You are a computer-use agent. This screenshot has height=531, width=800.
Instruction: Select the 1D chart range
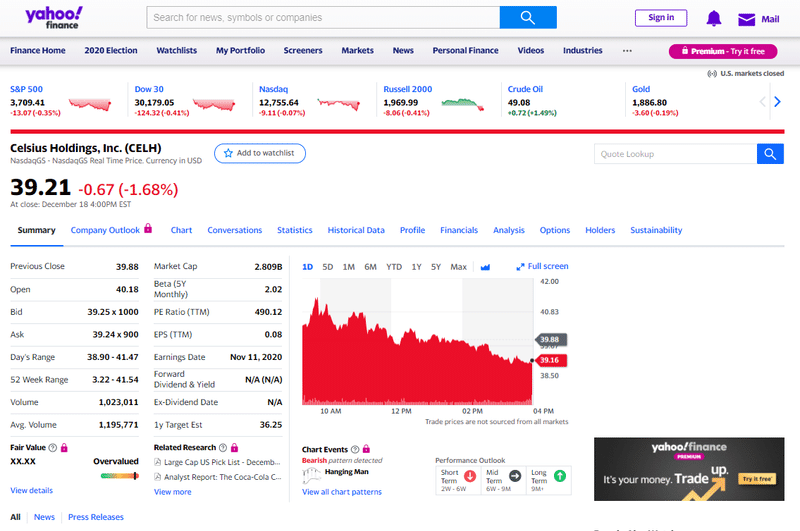coord(307,267)
